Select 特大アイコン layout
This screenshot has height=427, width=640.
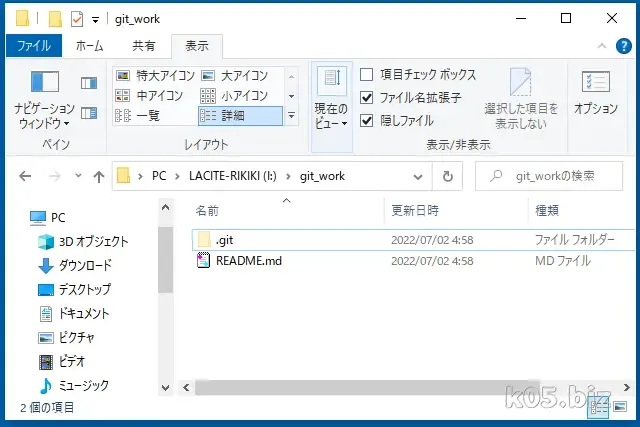(155, 76)
